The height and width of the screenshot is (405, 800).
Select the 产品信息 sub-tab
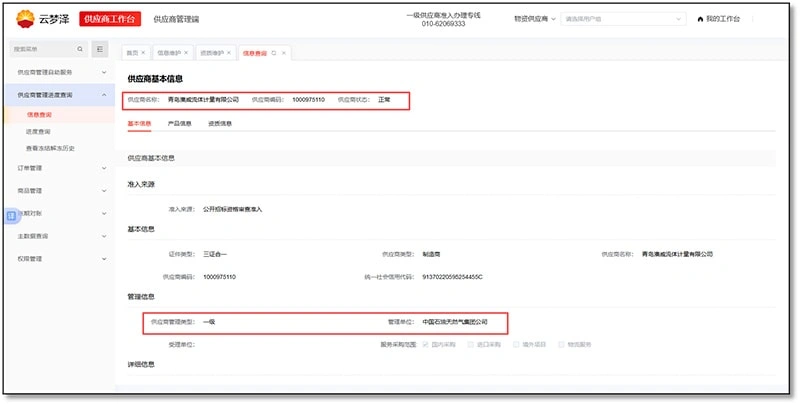180,123
